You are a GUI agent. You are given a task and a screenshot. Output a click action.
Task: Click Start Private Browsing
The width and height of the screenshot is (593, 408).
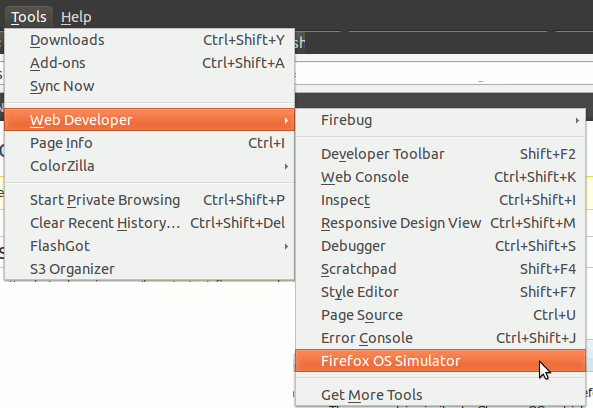coord(149,200)
